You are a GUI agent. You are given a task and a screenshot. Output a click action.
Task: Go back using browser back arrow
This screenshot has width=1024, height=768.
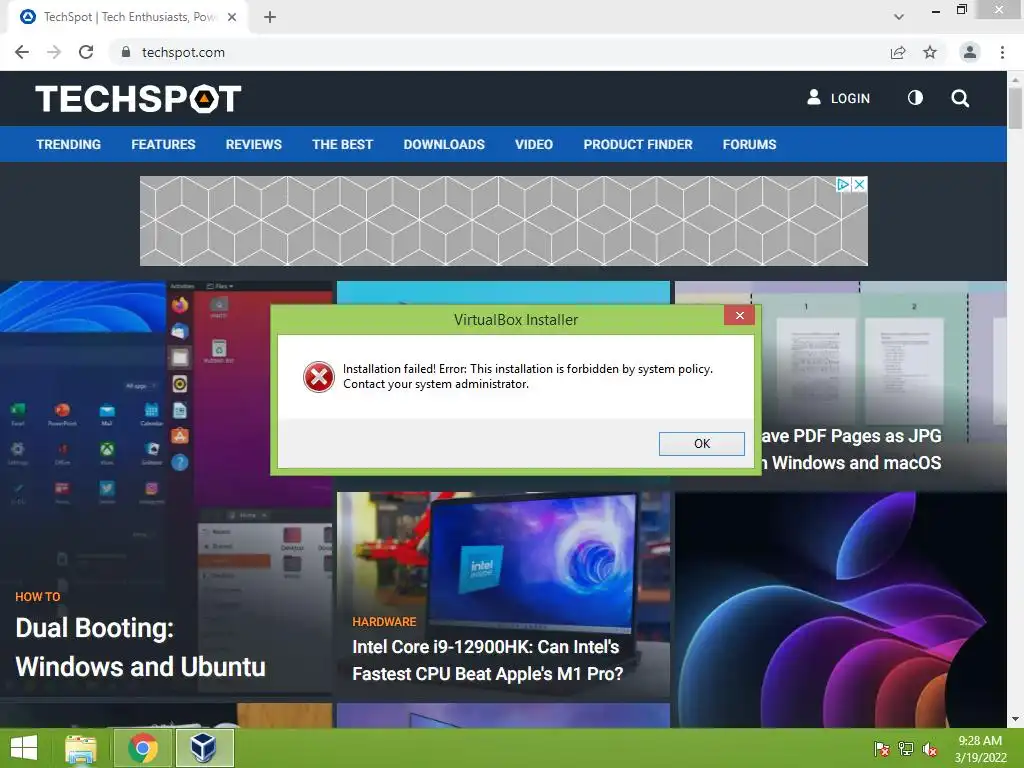point(22,52)
